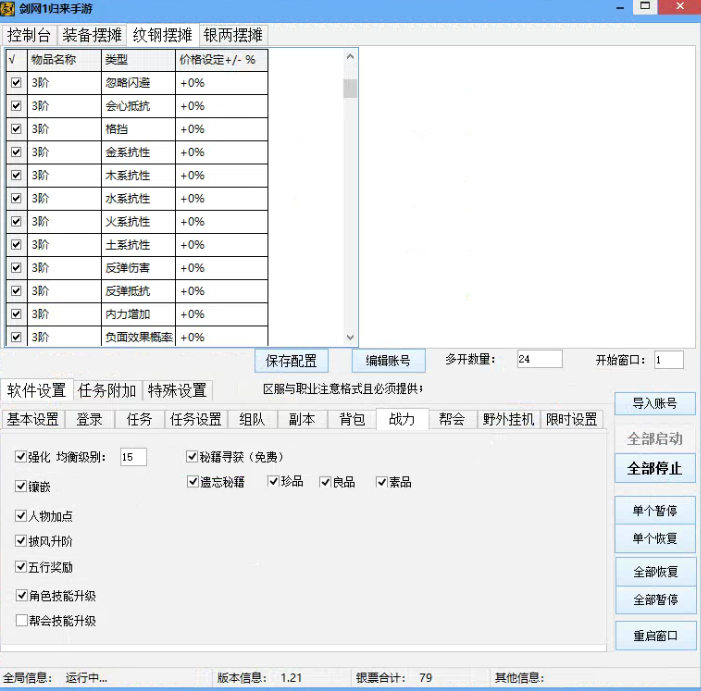The image size is (701, 691).
Task: Click the +0% price cell for 反弹伤害
Action: (x=222, y=268)
